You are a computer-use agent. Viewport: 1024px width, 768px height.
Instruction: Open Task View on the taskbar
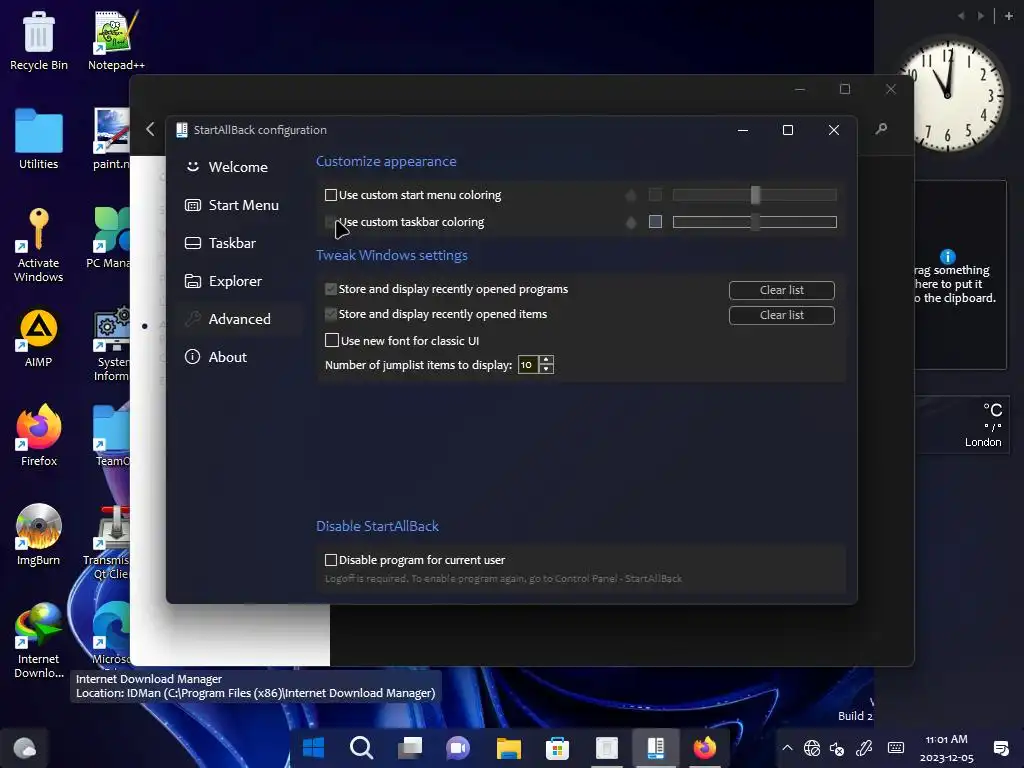pyautogui.click(x=410, y=748)
